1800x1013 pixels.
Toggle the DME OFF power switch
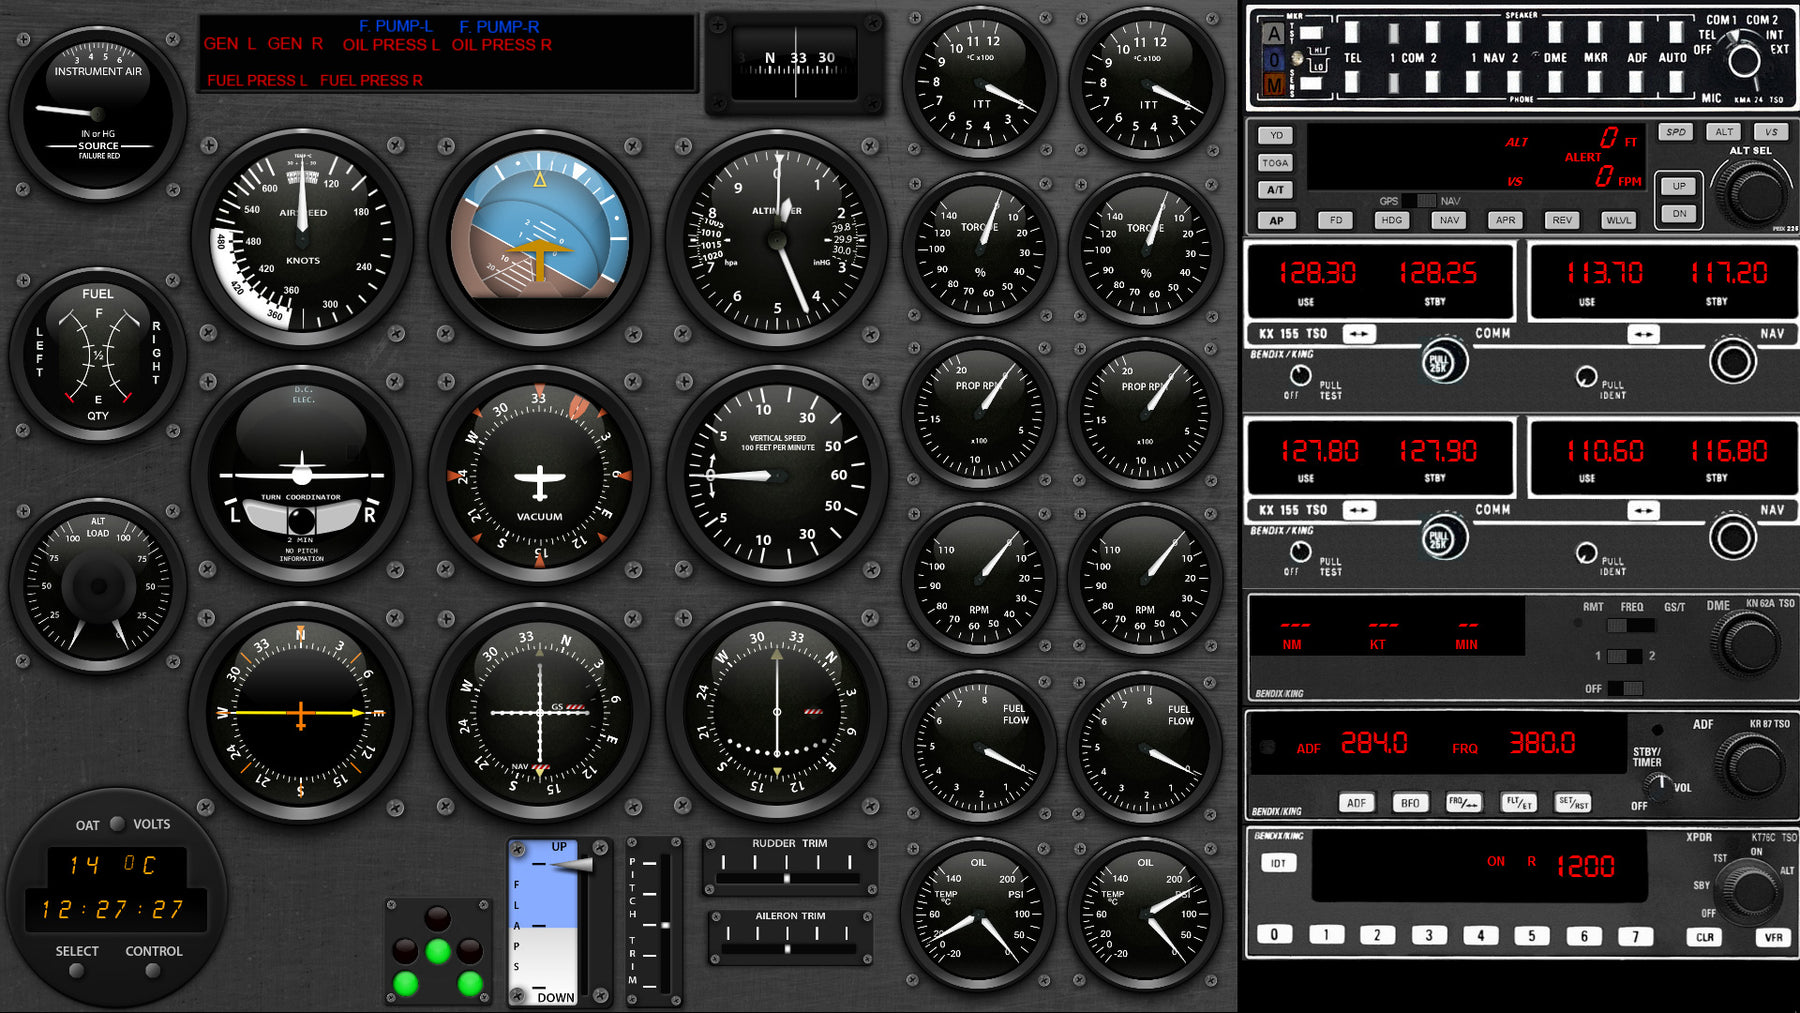pyautogui.click(x=1625, y=688)
